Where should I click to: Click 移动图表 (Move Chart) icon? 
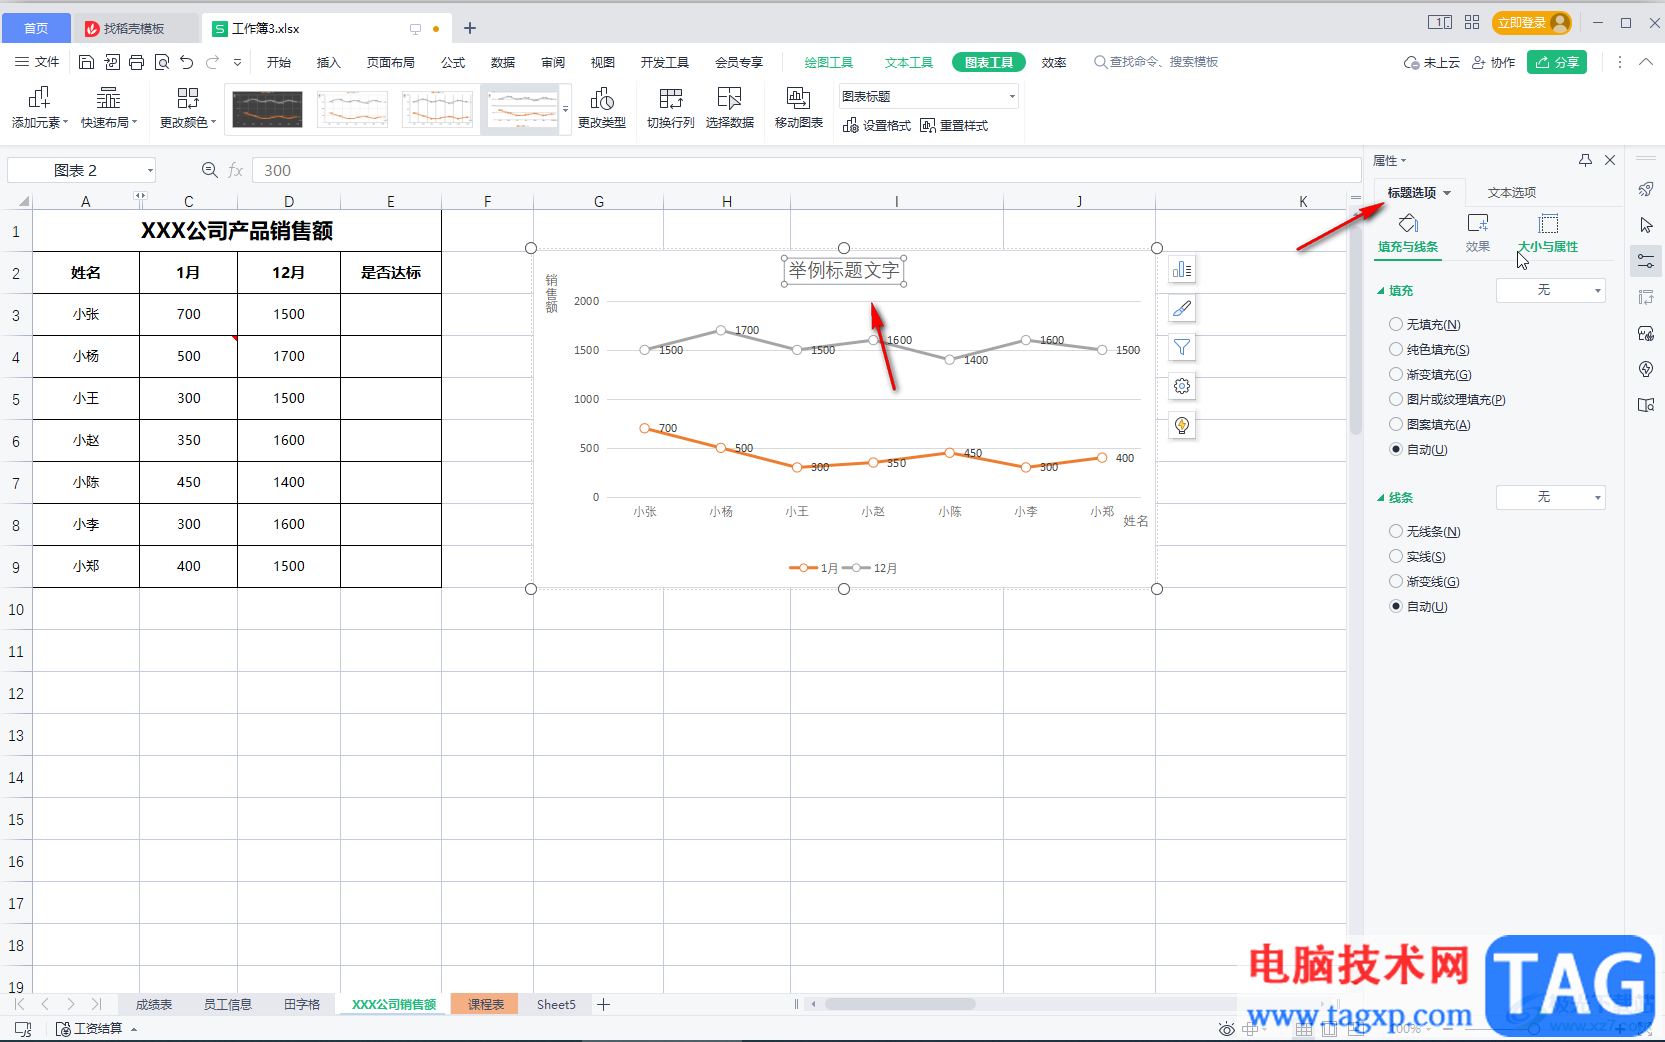pos(799,108)
